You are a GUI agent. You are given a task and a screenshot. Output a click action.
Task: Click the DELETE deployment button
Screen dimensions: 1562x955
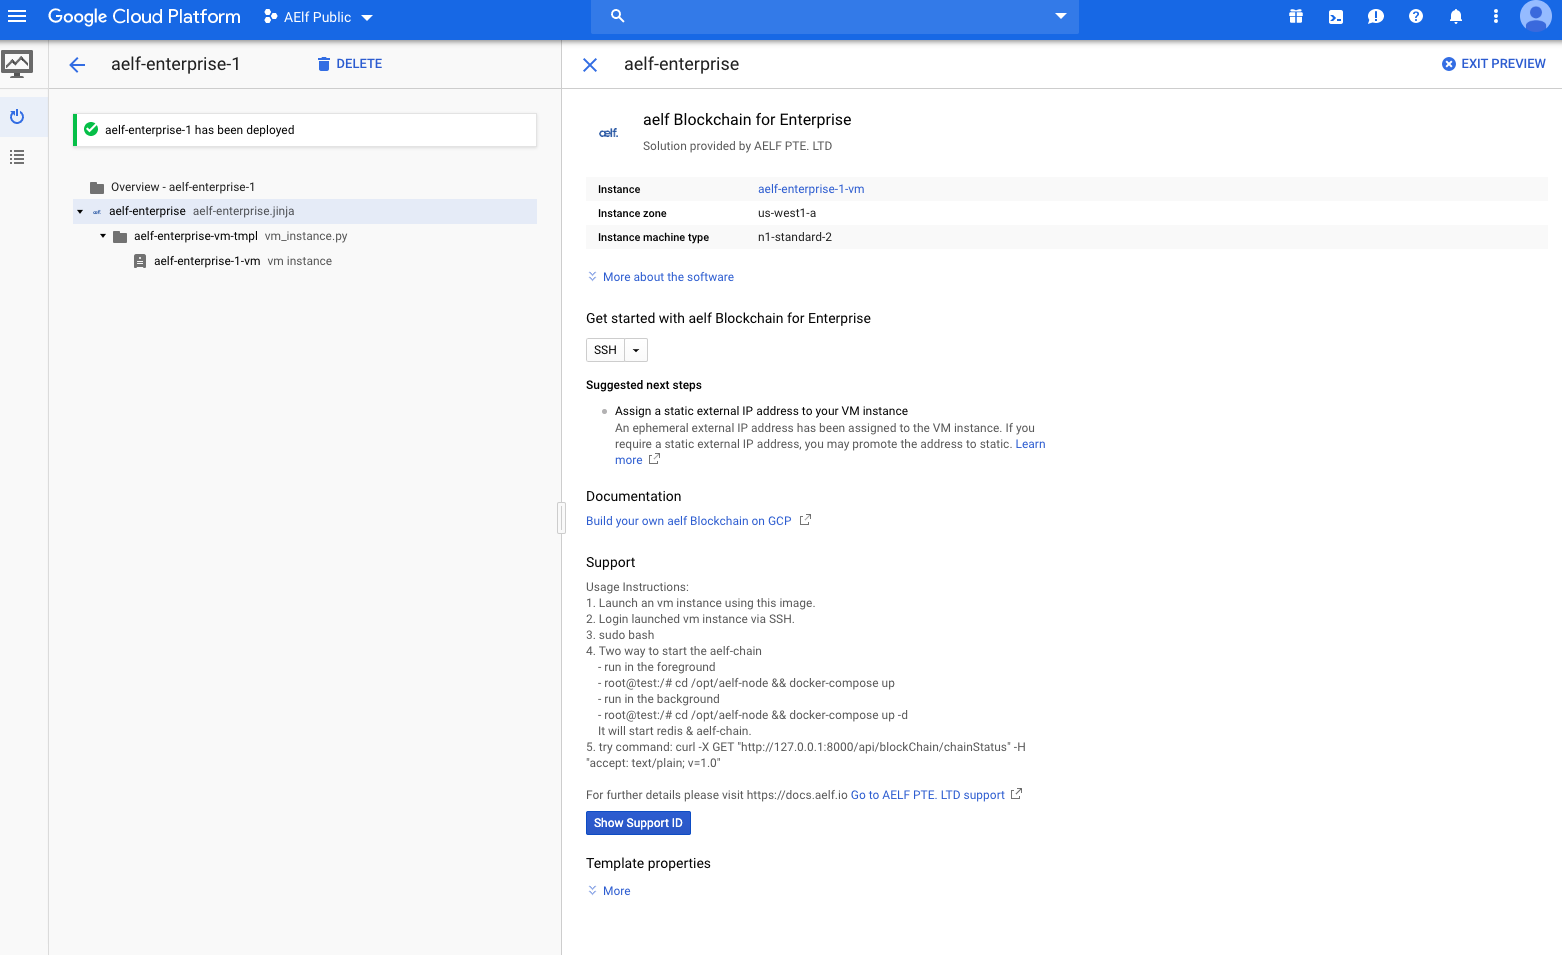pyautogui.click(x=349, y=64)
